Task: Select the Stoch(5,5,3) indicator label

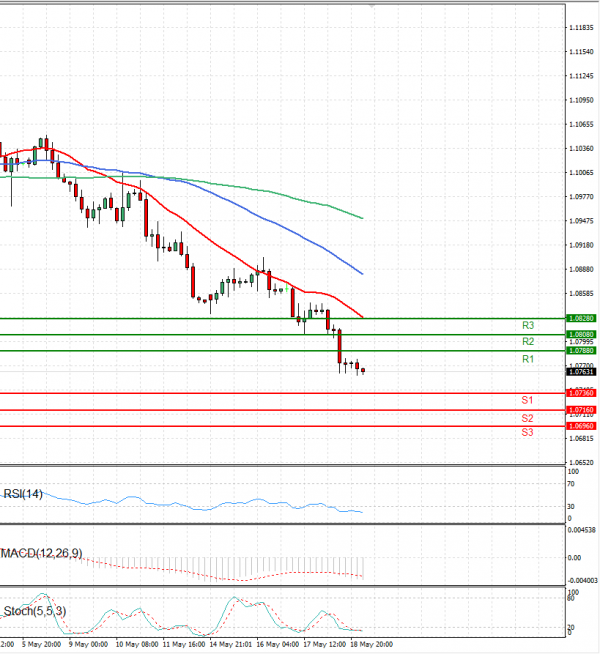Action: (x=35, y=611)
